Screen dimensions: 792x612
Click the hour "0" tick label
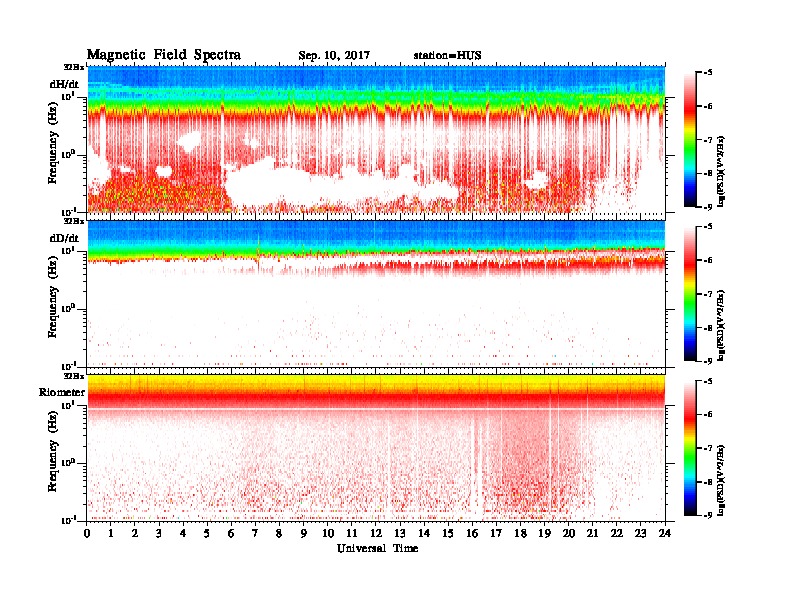coord(87,533)
